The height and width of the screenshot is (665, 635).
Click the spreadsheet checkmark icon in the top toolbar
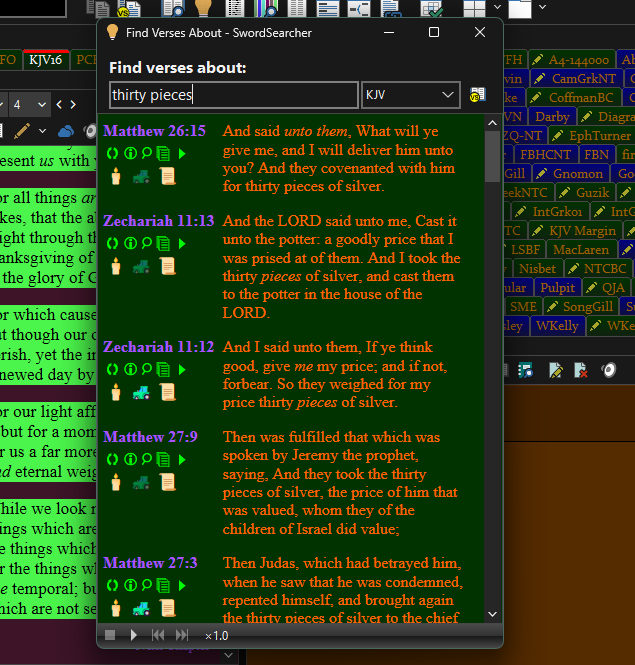pos(432,8)
